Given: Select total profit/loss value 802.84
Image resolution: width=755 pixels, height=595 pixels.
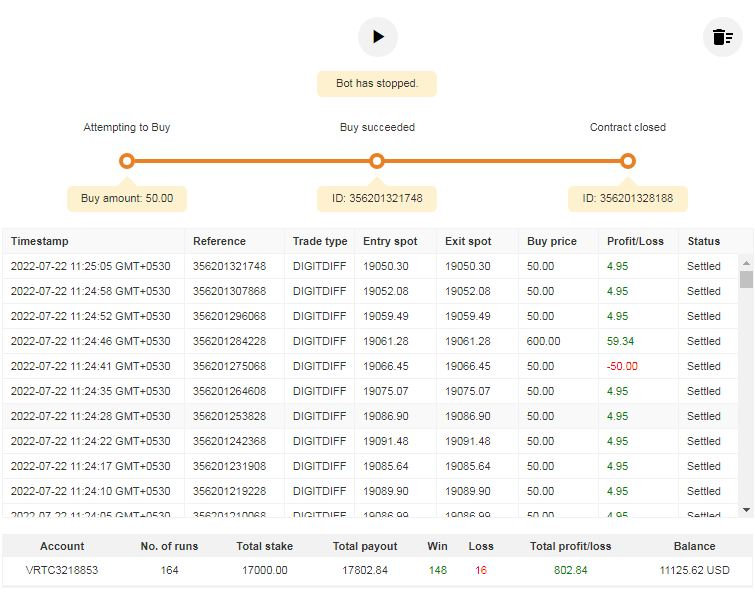Looking at the screenshot, I should (x=571, y=570).
